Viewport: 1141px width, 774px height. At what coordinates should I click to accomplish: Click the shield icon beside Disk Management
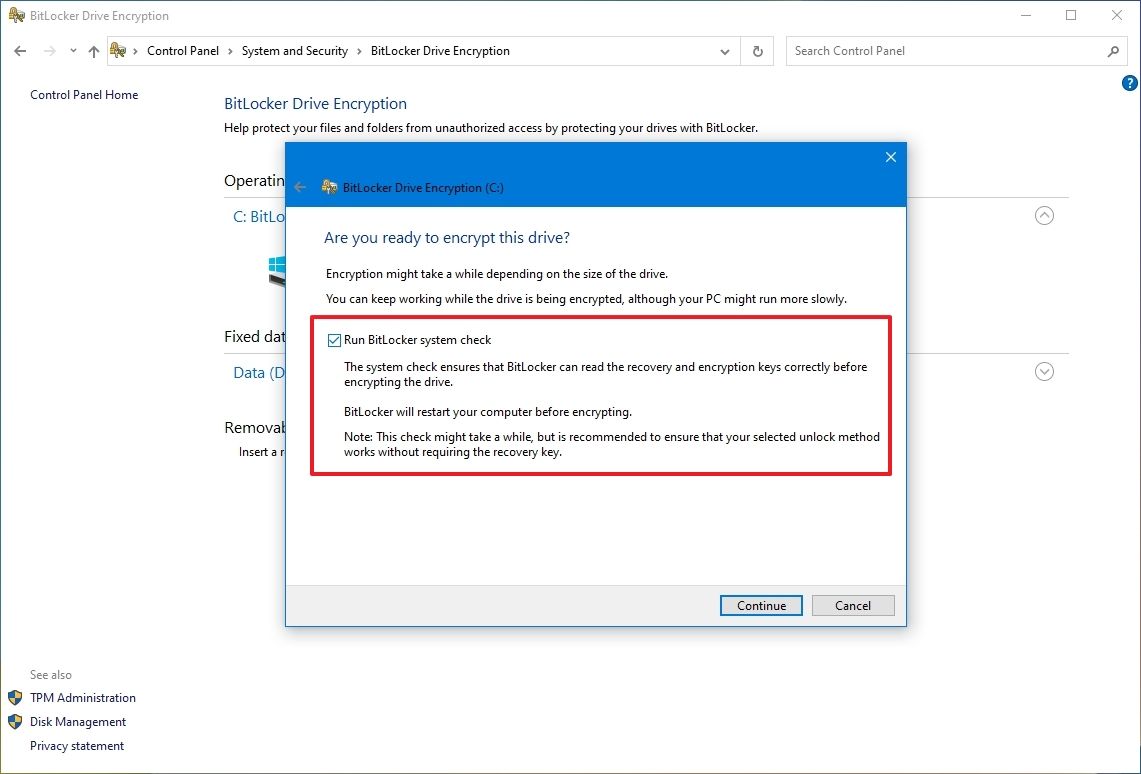[15, 721]
